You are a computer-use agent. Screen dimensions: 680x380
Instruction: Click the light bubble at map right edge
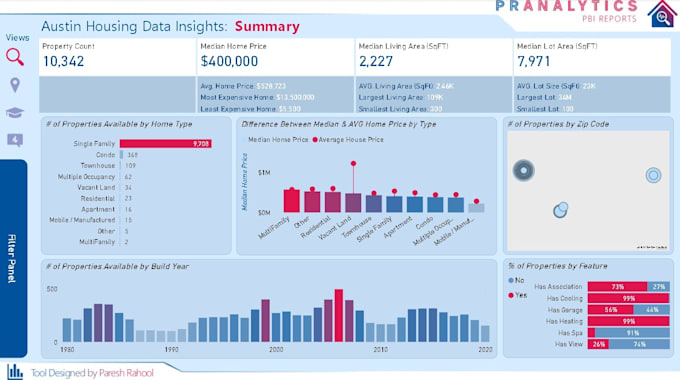pos(653,175)
